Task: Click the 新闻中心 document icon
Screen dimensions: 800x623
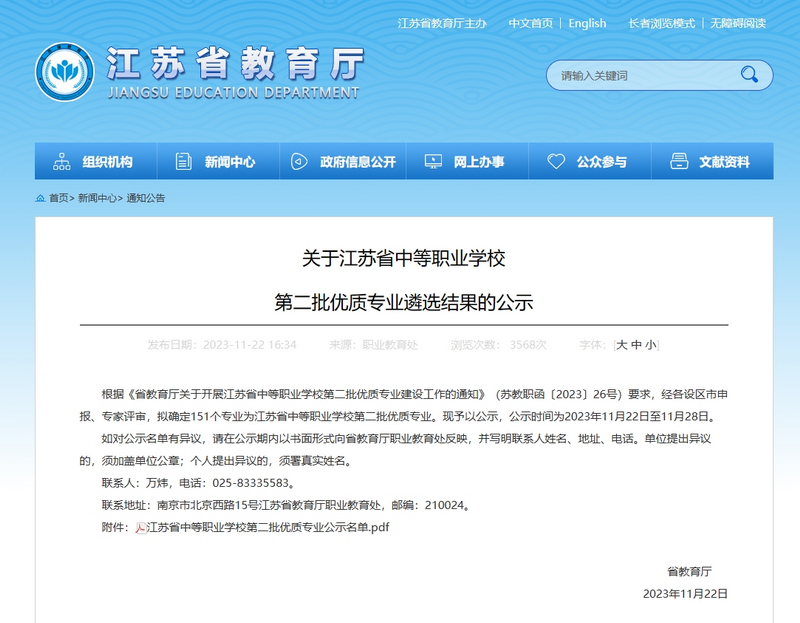Action: (182, 159)
